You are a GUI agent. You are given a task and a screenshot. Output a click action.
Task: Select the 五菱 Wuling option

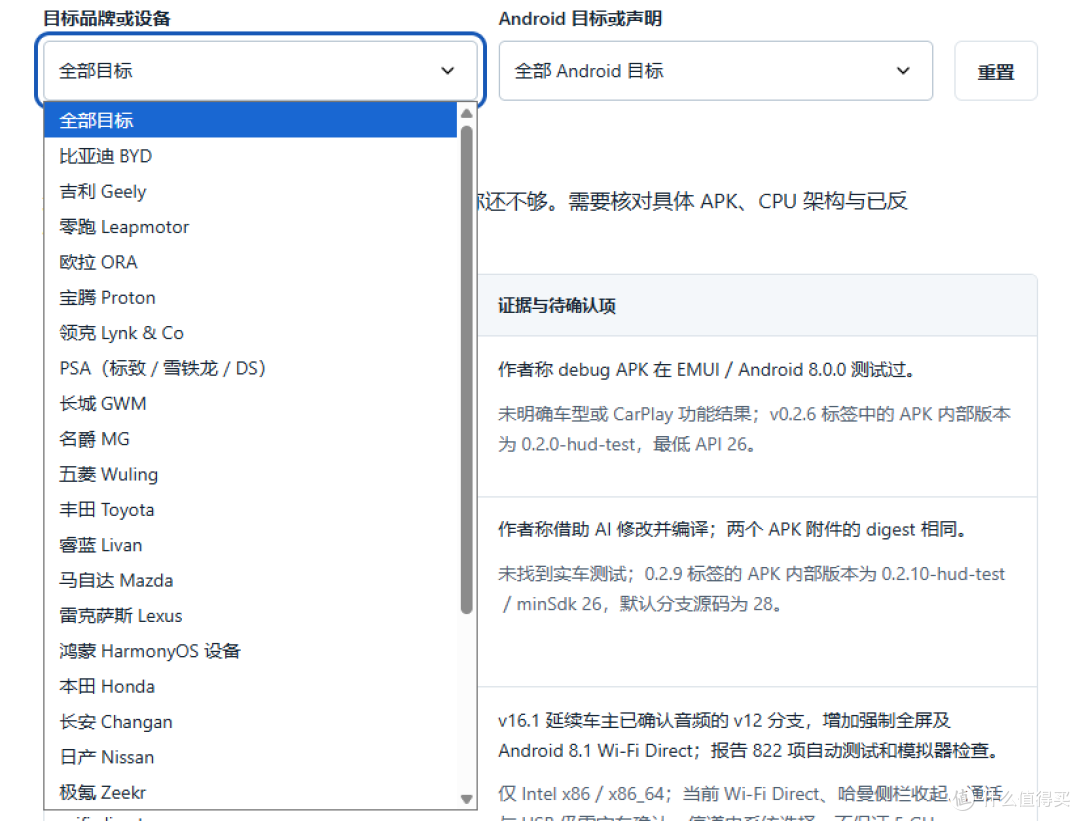tap(251, 475)
